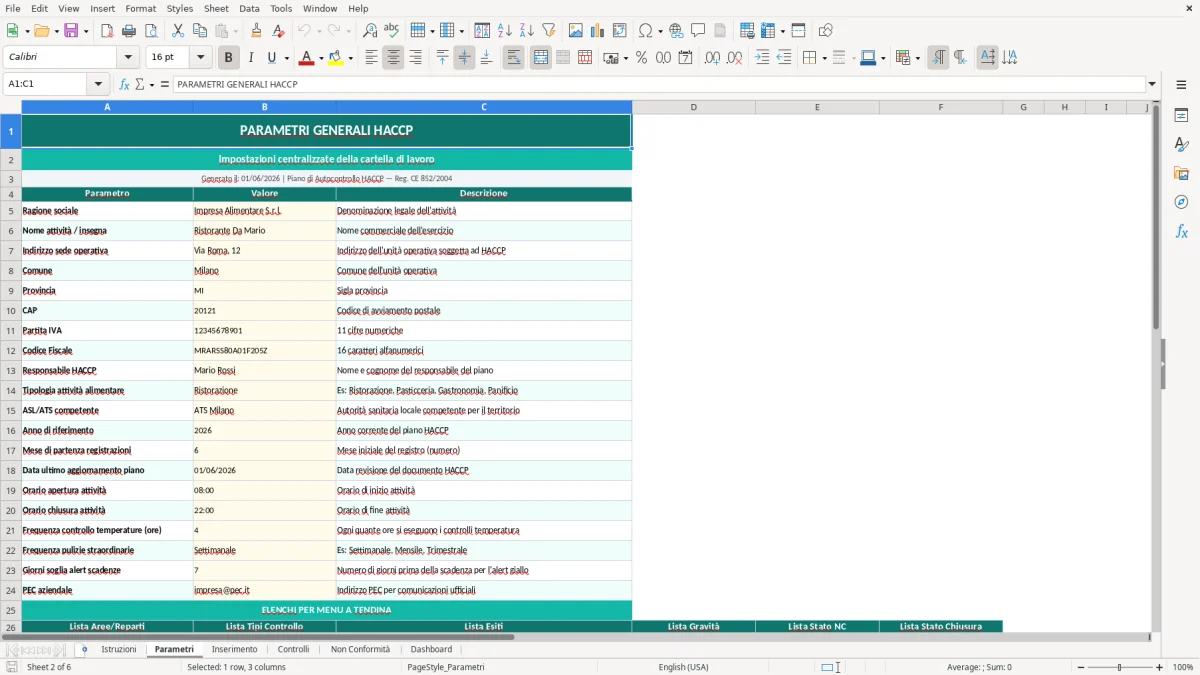Expand the formula bar
This screenshot has width=1200, height=675.
pos(1152,84)
